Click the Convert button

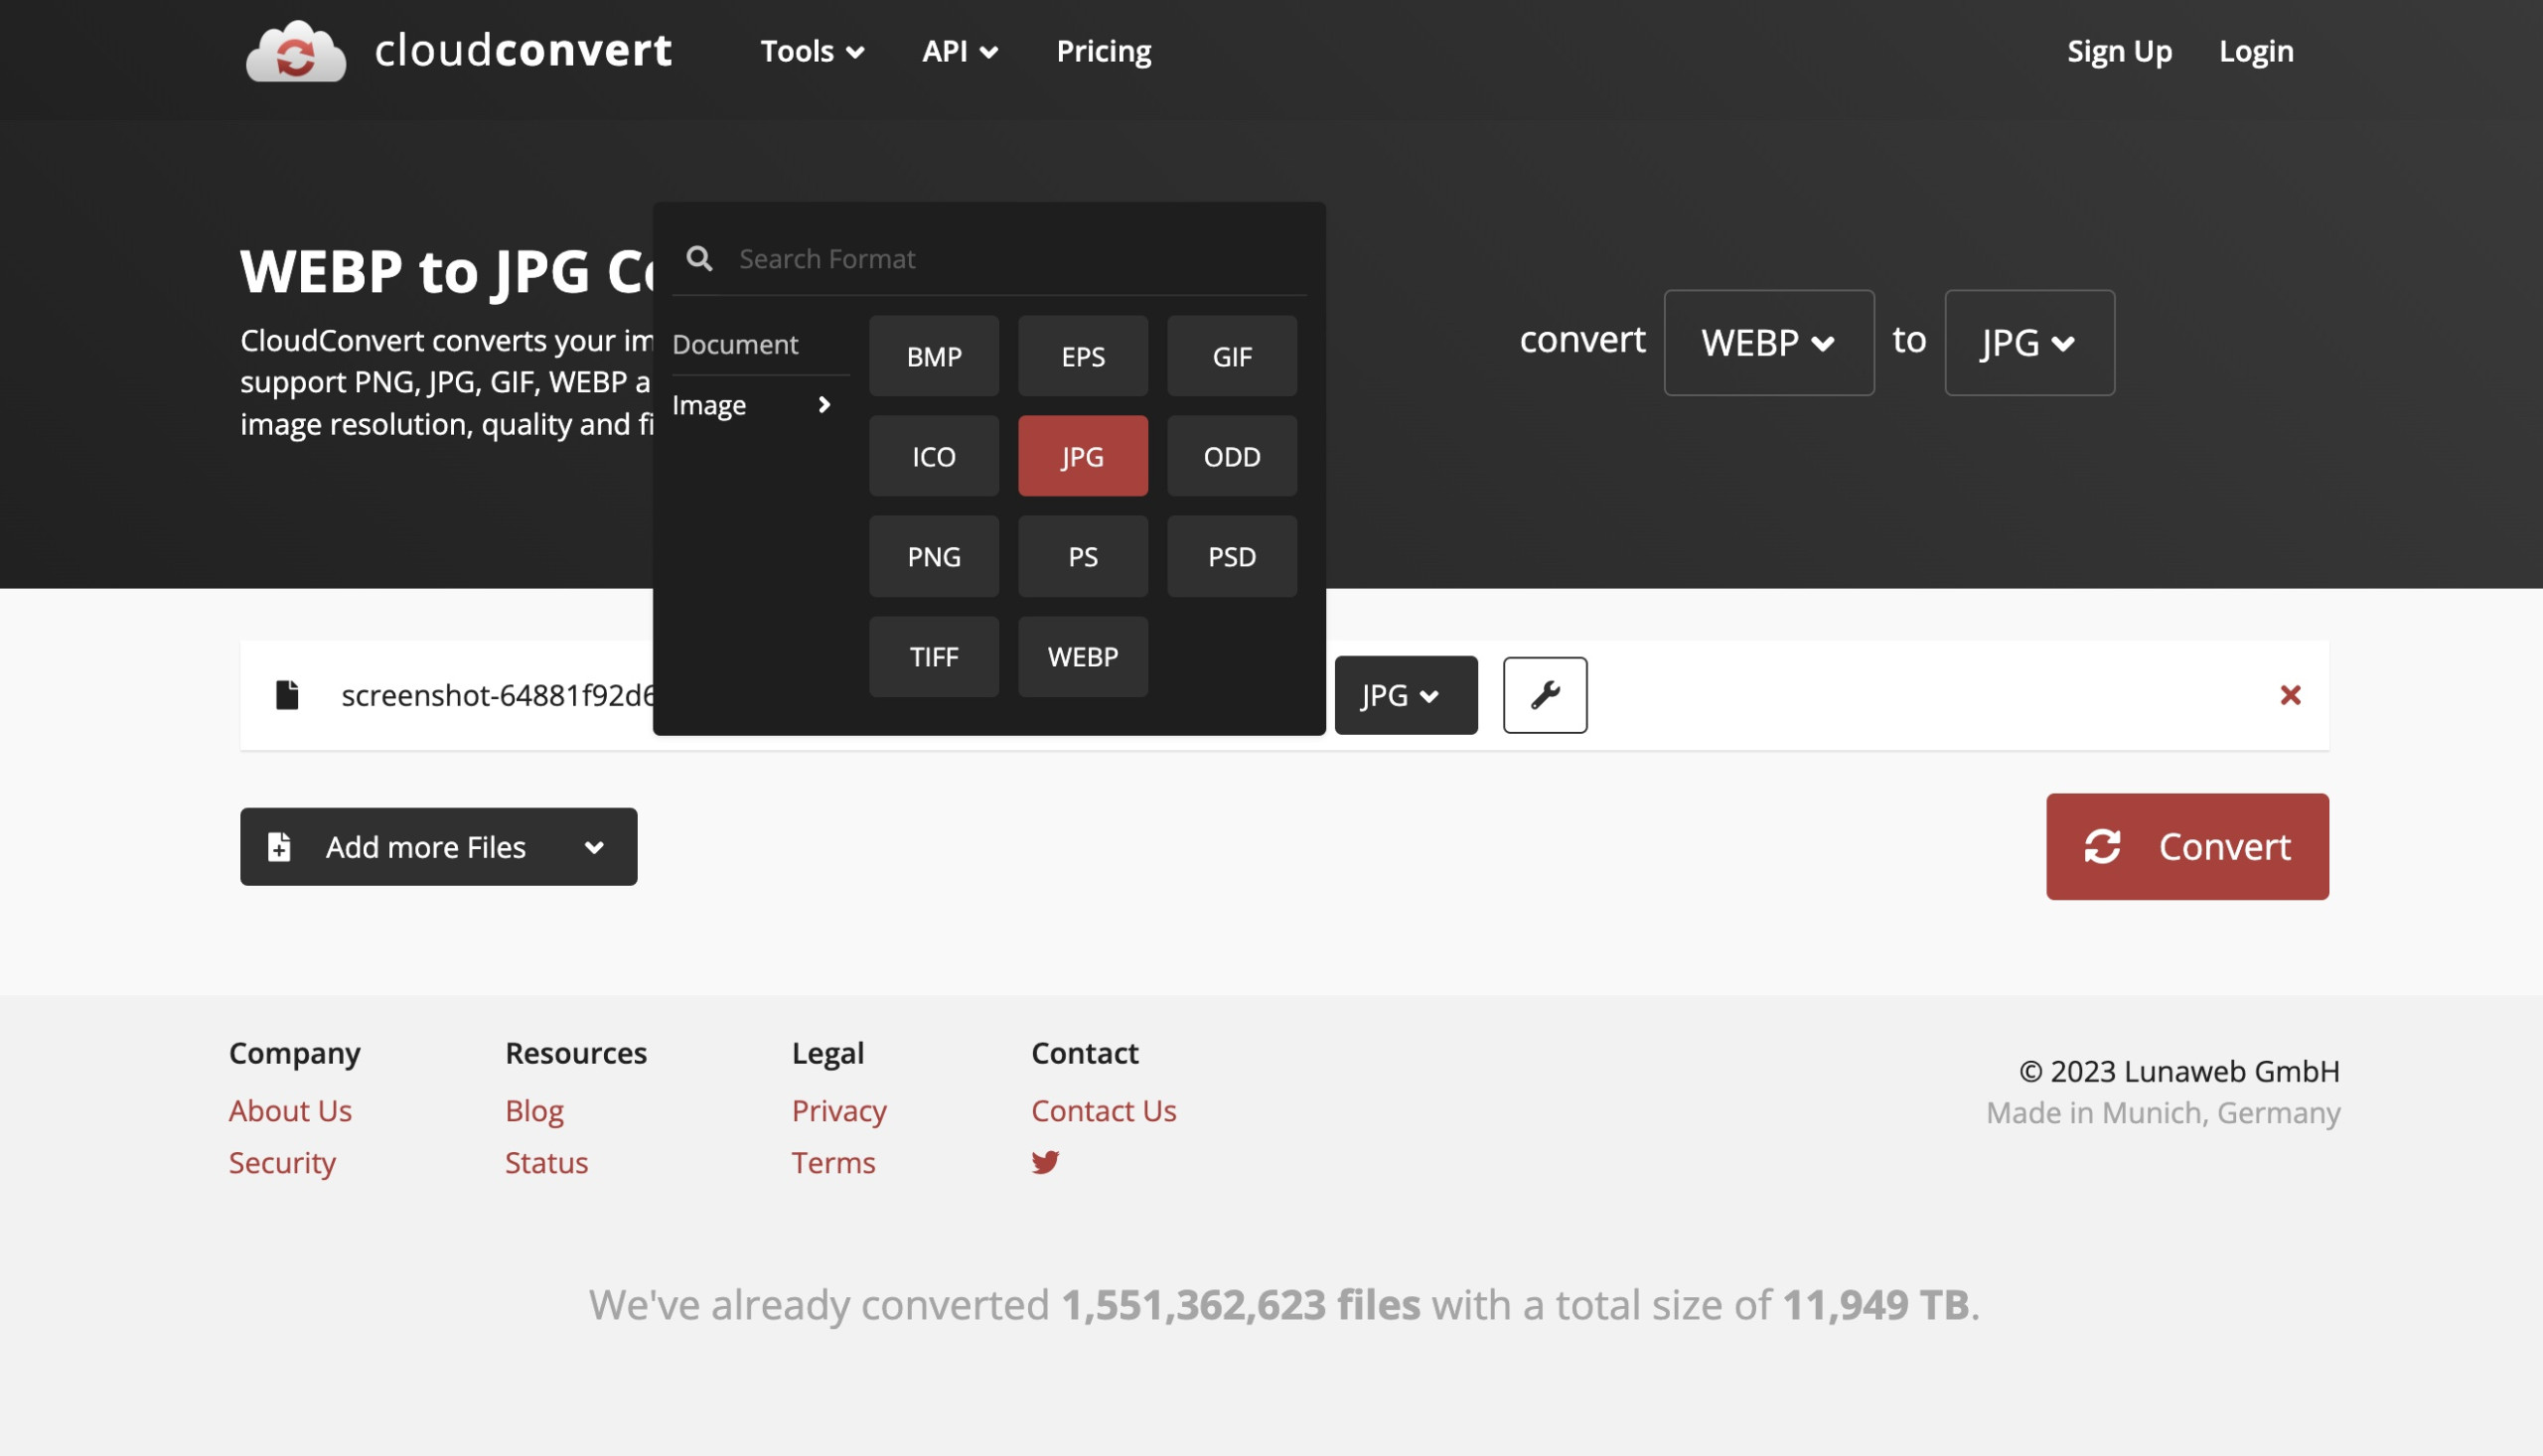click(2188, 847)
